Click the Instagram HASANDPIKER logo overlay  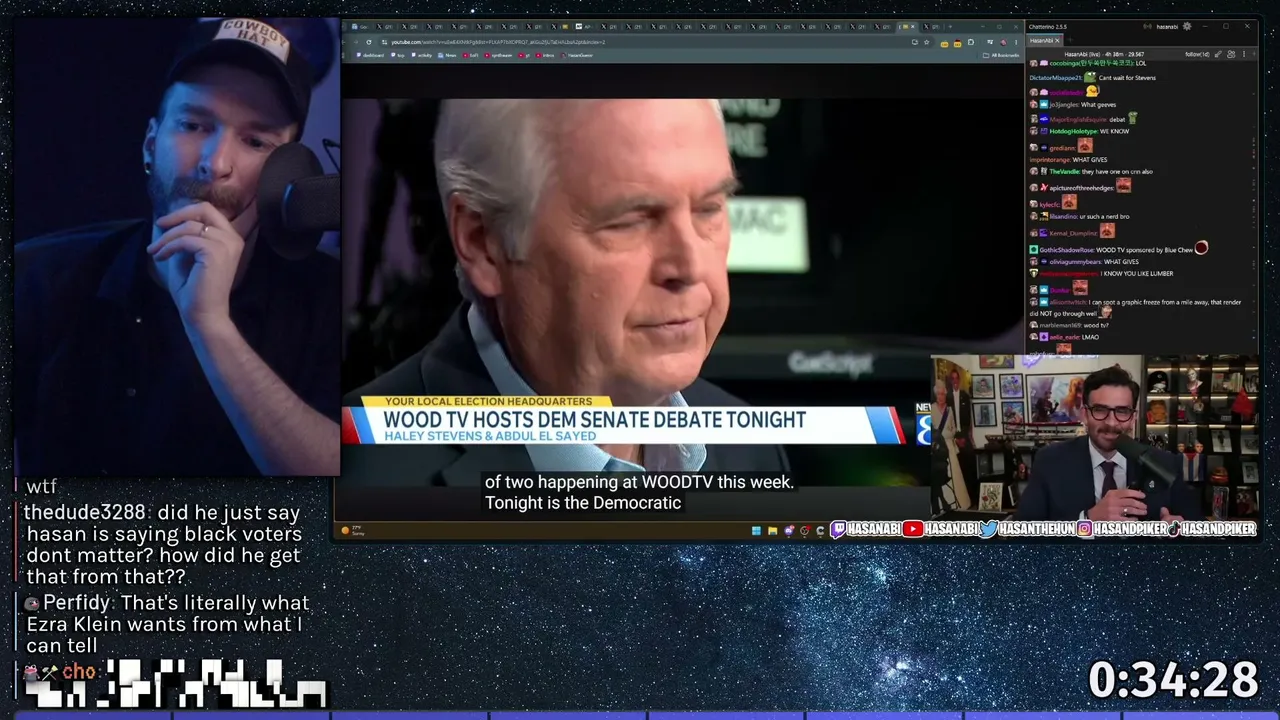click(x=1121, y=529)
